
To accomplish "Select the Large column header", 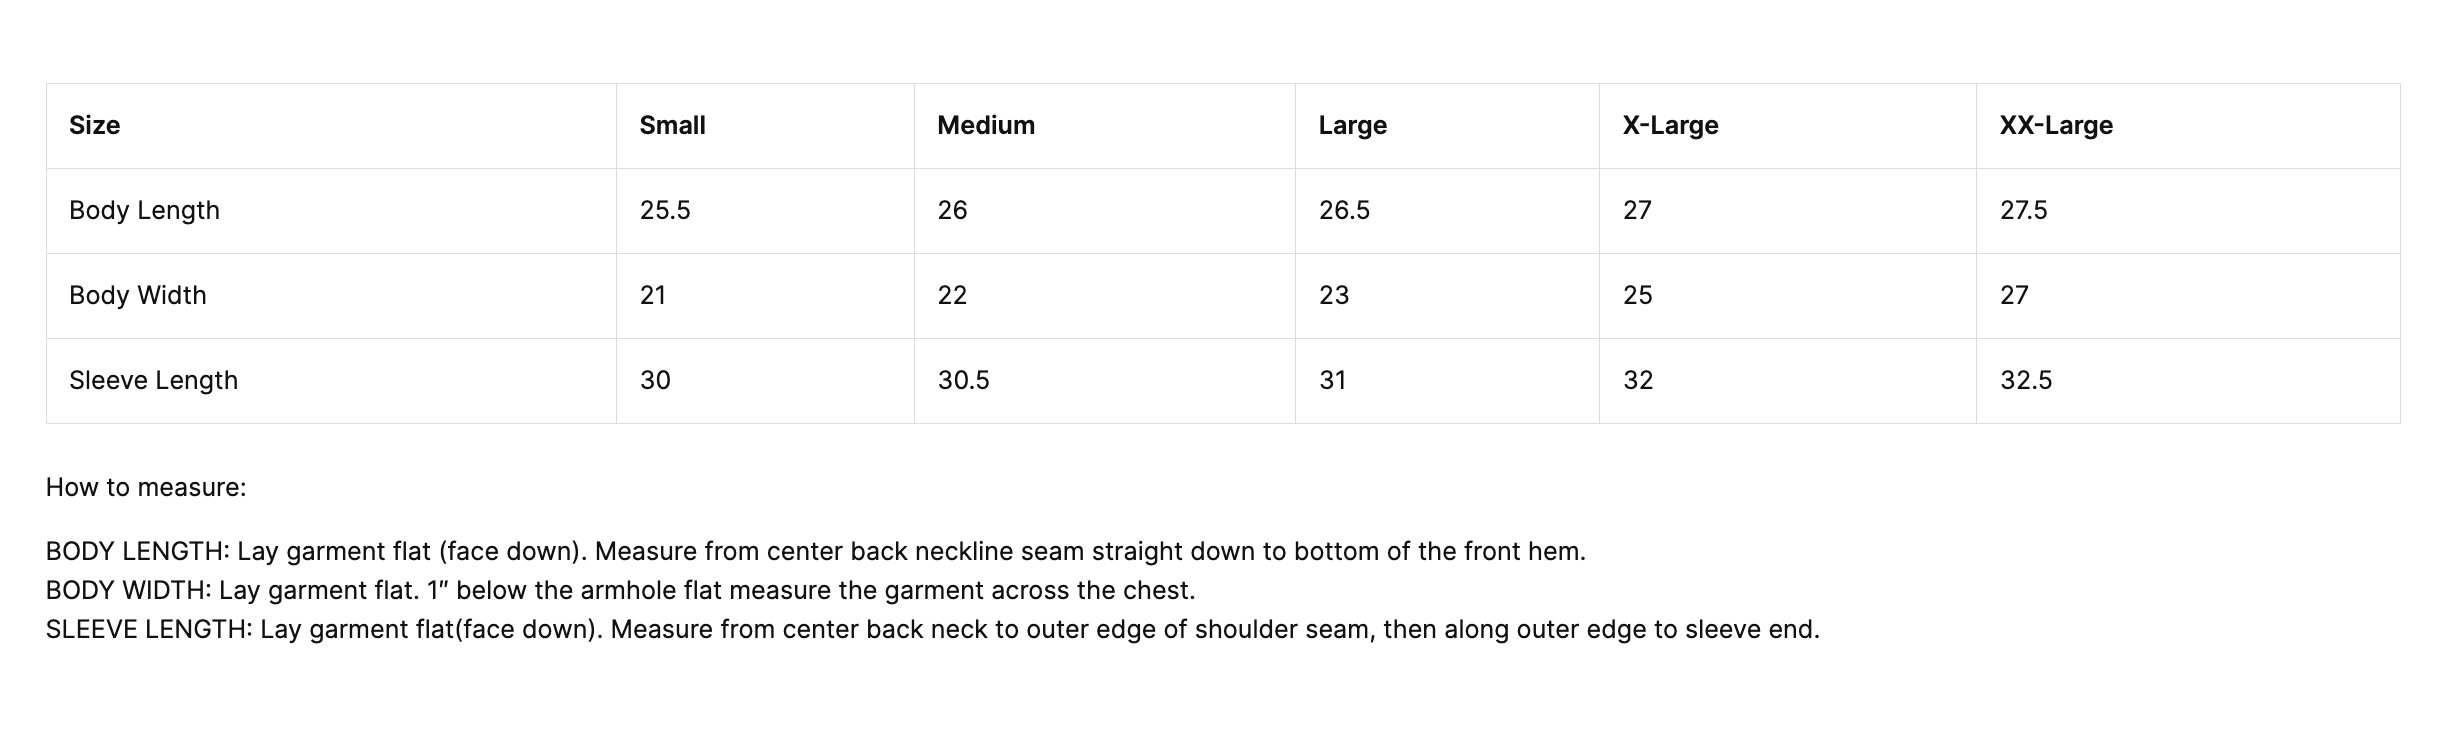I will [1352, 126].
